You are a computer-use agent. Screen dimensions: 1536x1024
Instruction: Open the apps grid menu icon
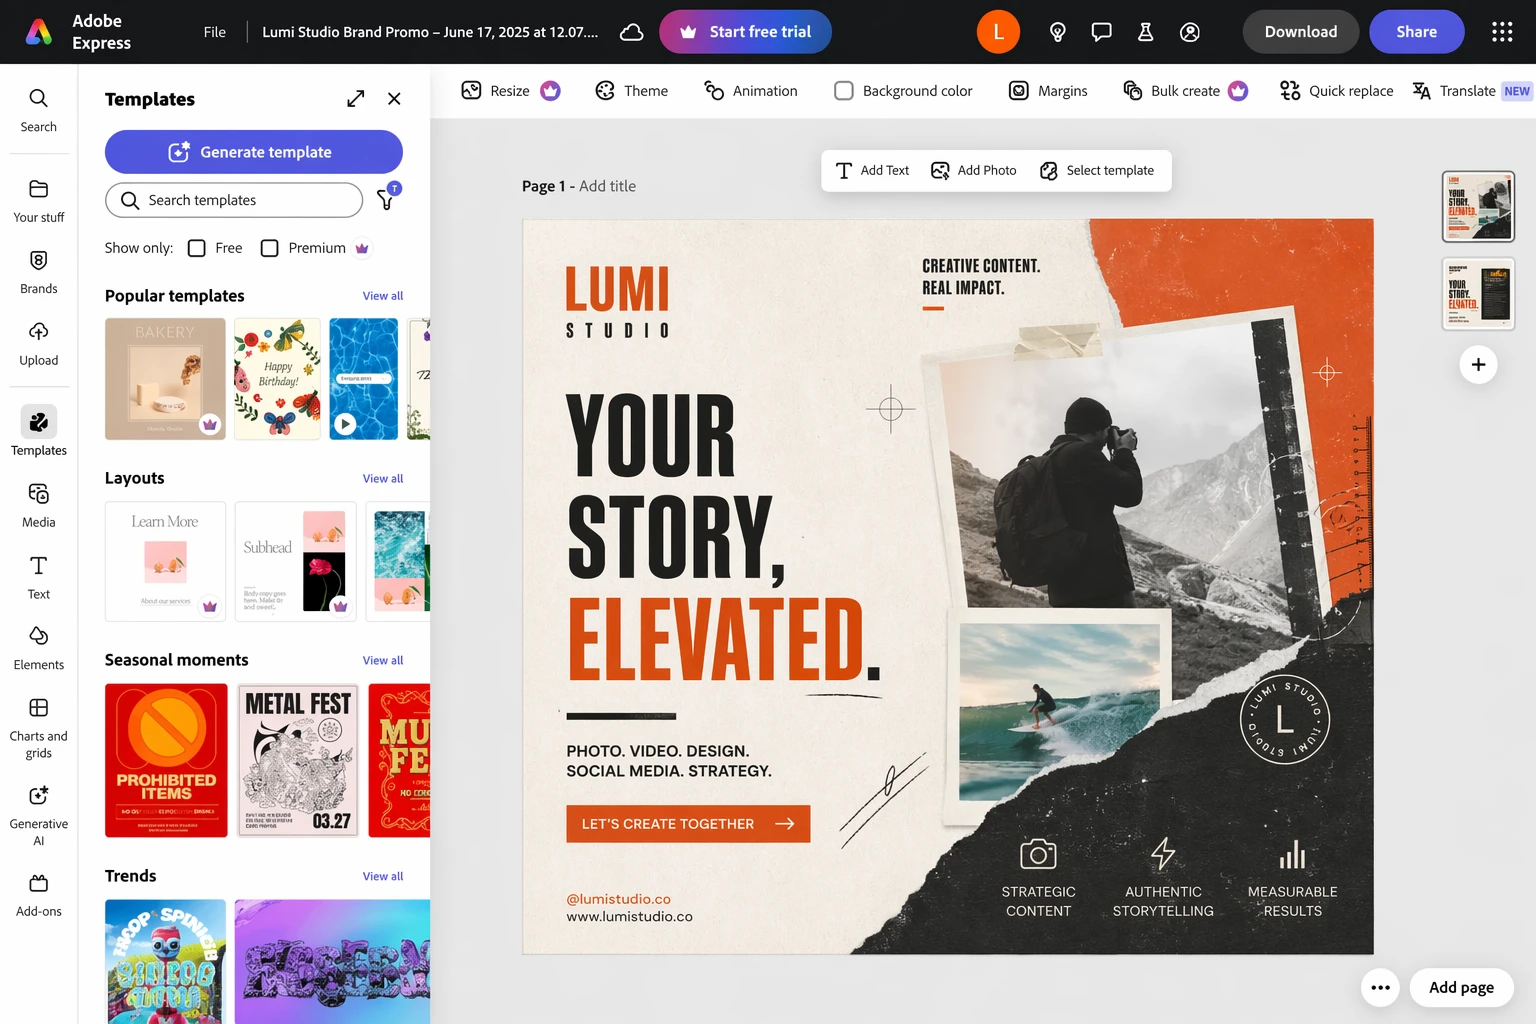coord(1502,32)
